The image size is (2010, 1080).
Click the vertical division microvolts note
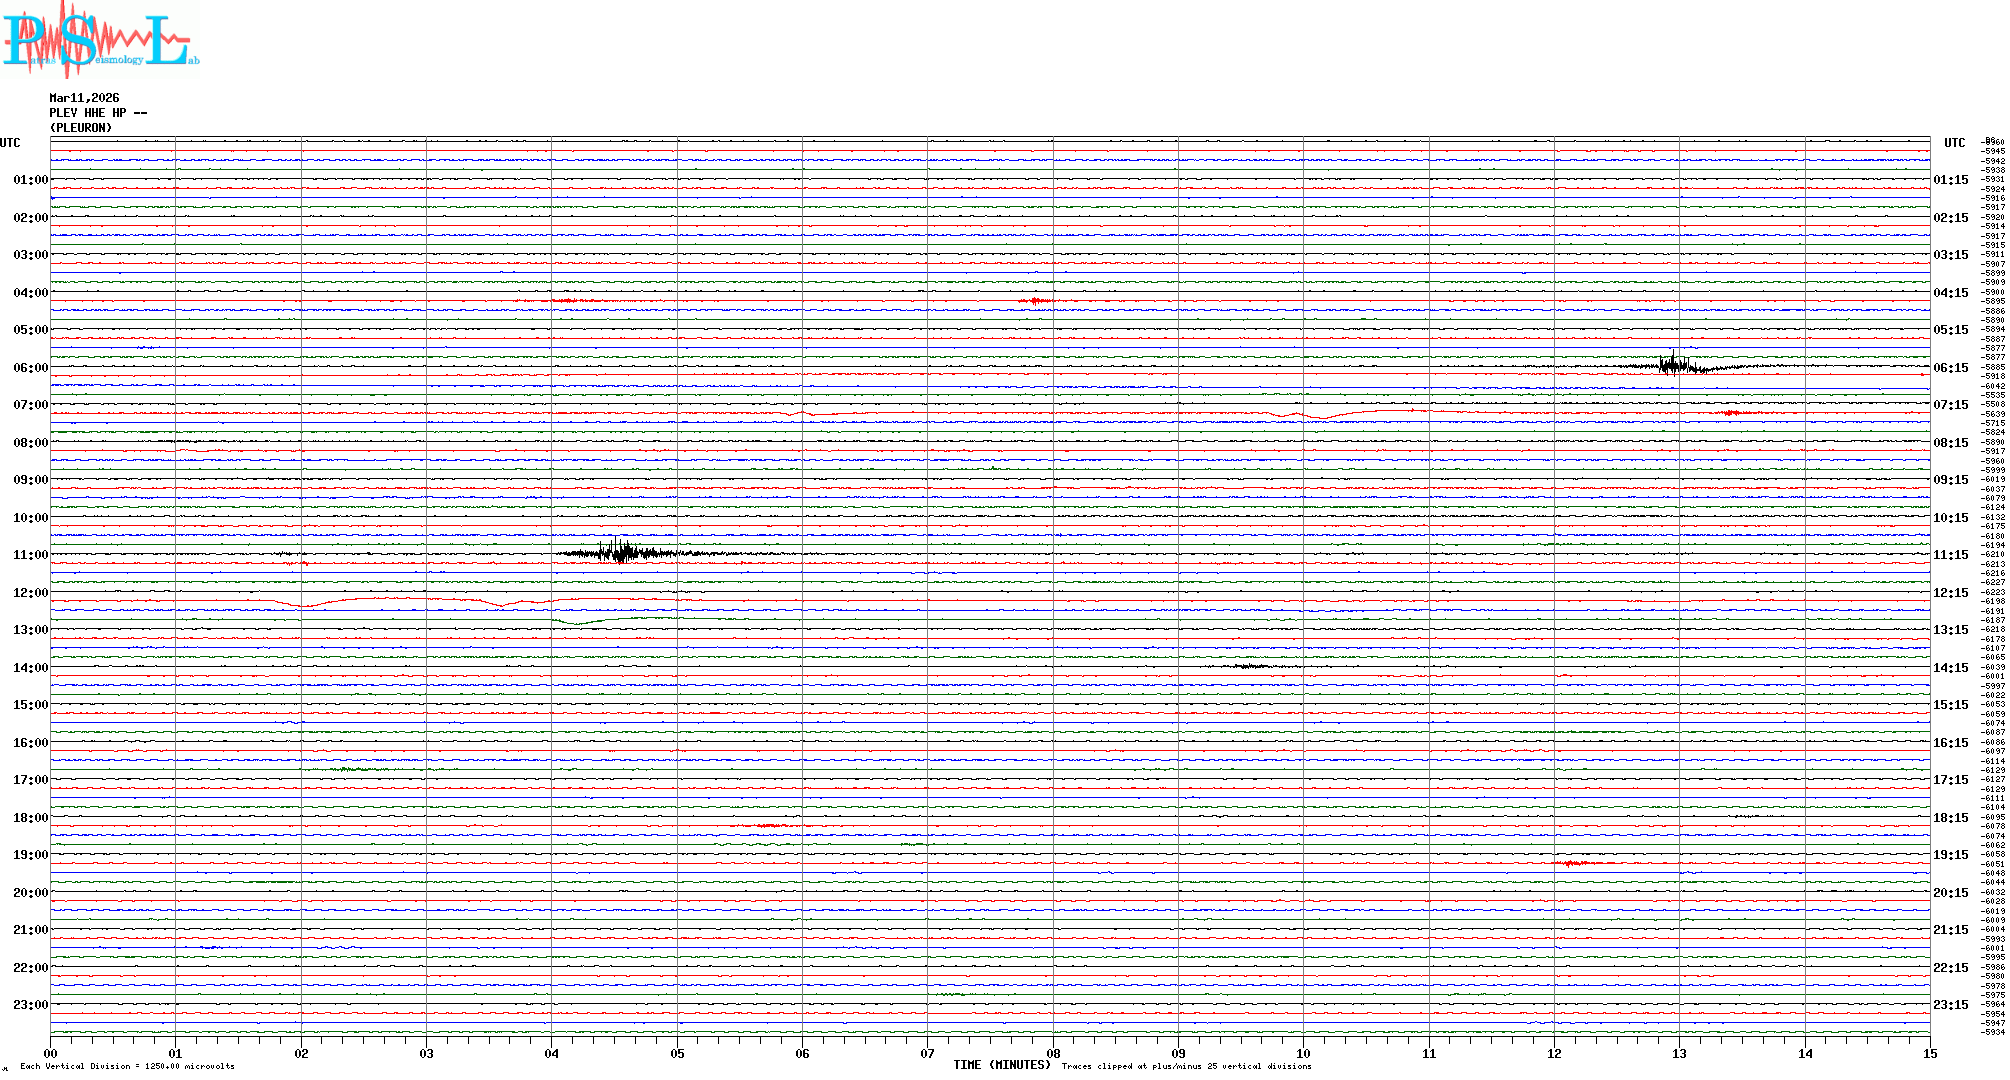127,1066
